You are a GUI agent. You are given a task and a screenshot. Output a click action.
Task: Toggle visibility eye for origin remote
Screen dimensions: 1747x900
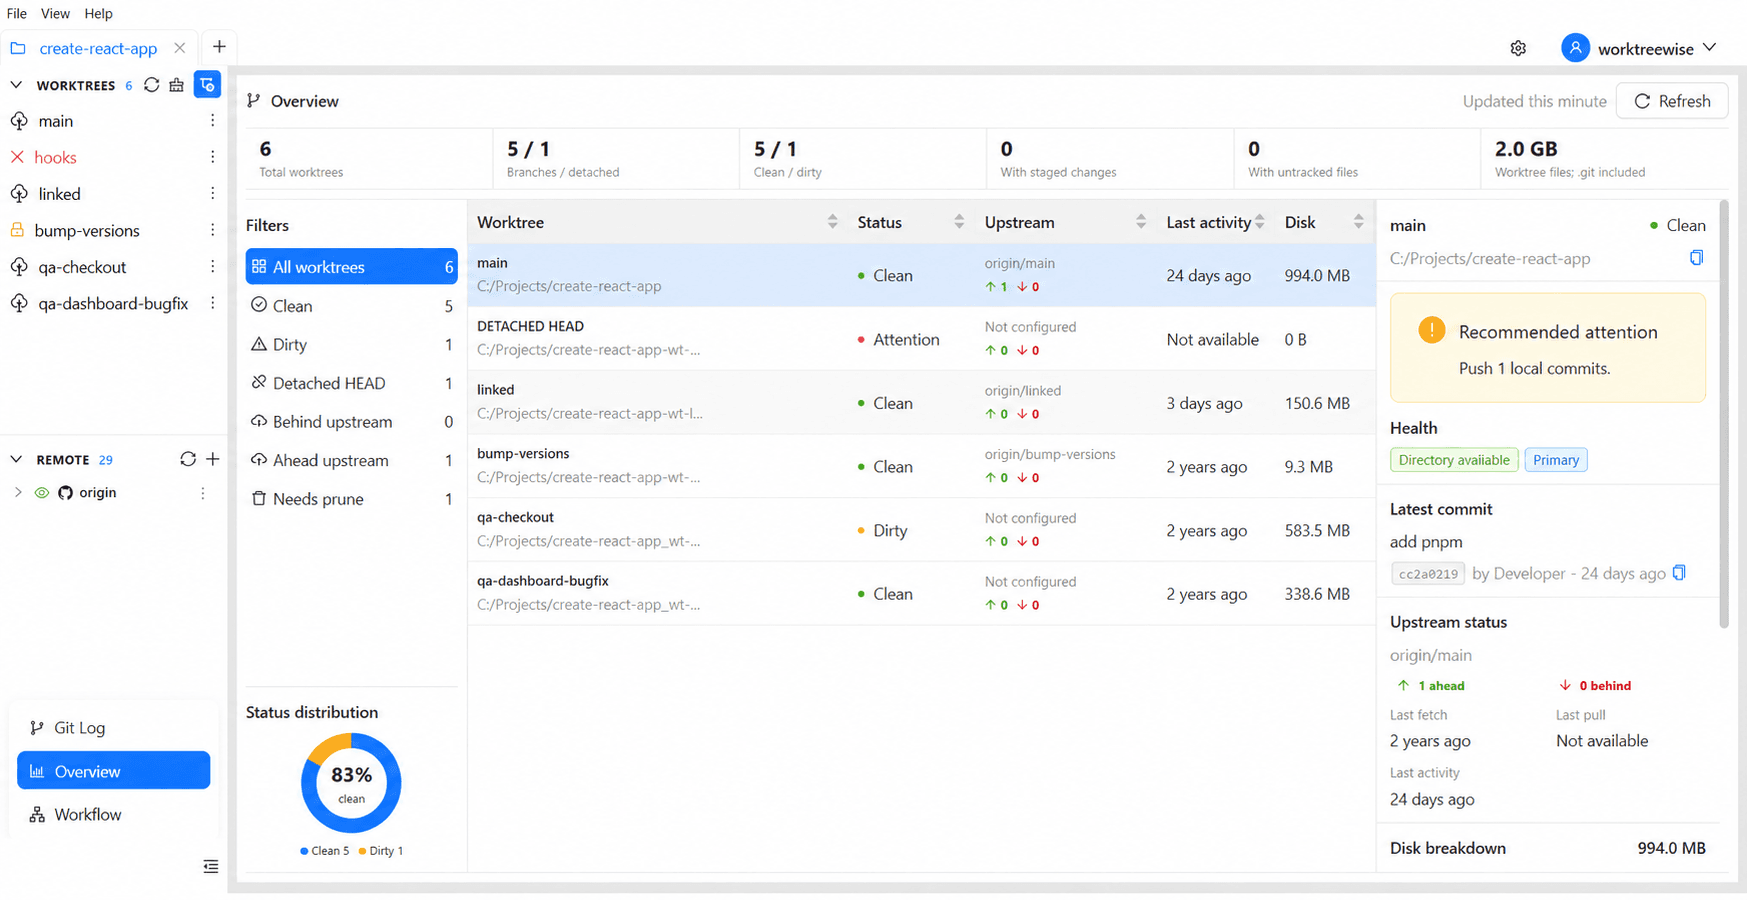[x=42, y=493]
